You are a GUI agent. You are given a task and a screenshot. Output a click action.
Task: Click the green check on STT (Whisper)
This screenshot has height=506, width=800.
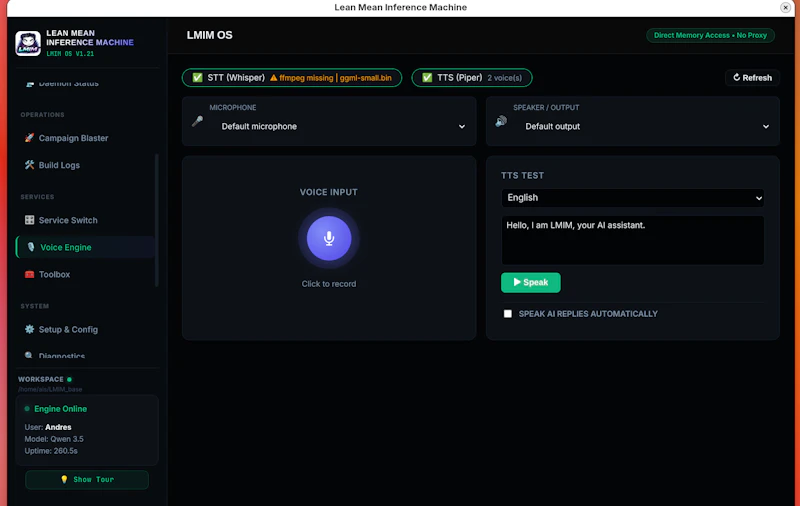(x=197, y=78)
